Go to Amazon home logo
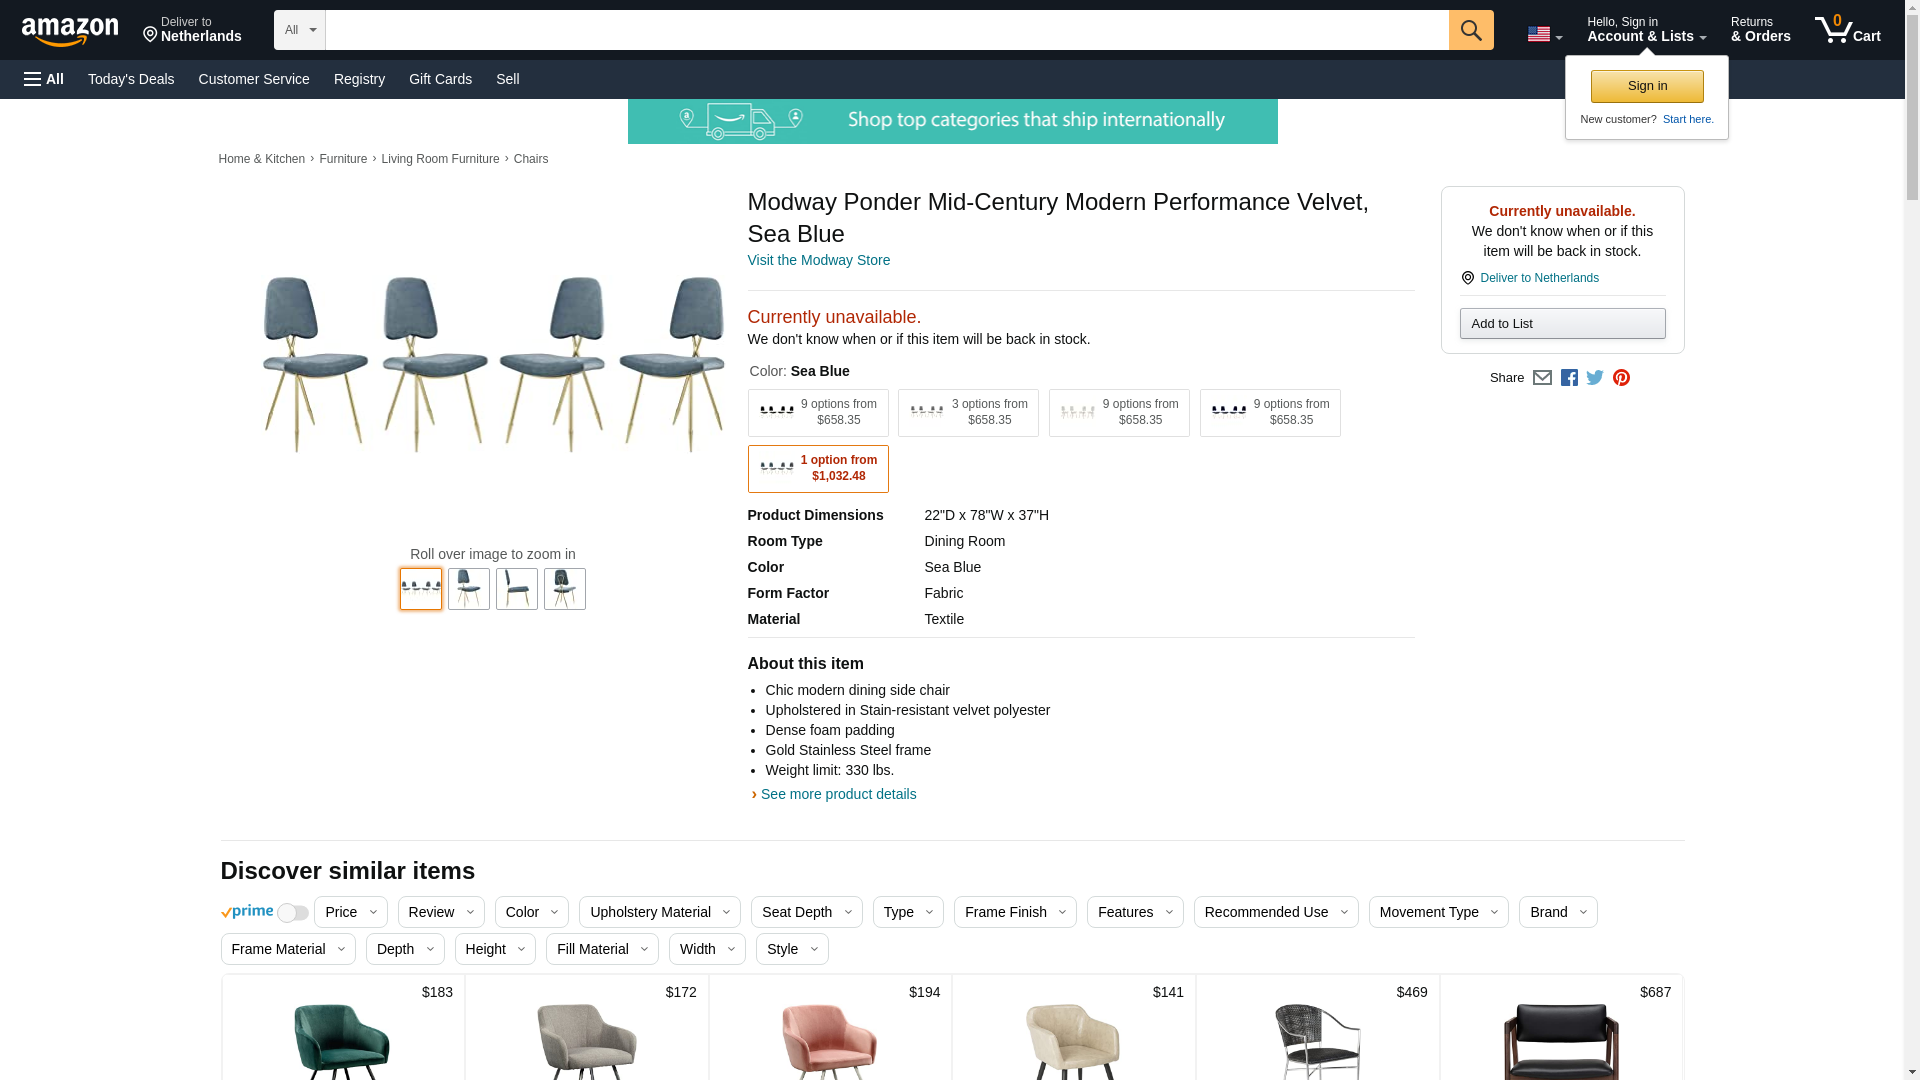Viewport: 1920px width, 1080px height. tap(70, 31)
